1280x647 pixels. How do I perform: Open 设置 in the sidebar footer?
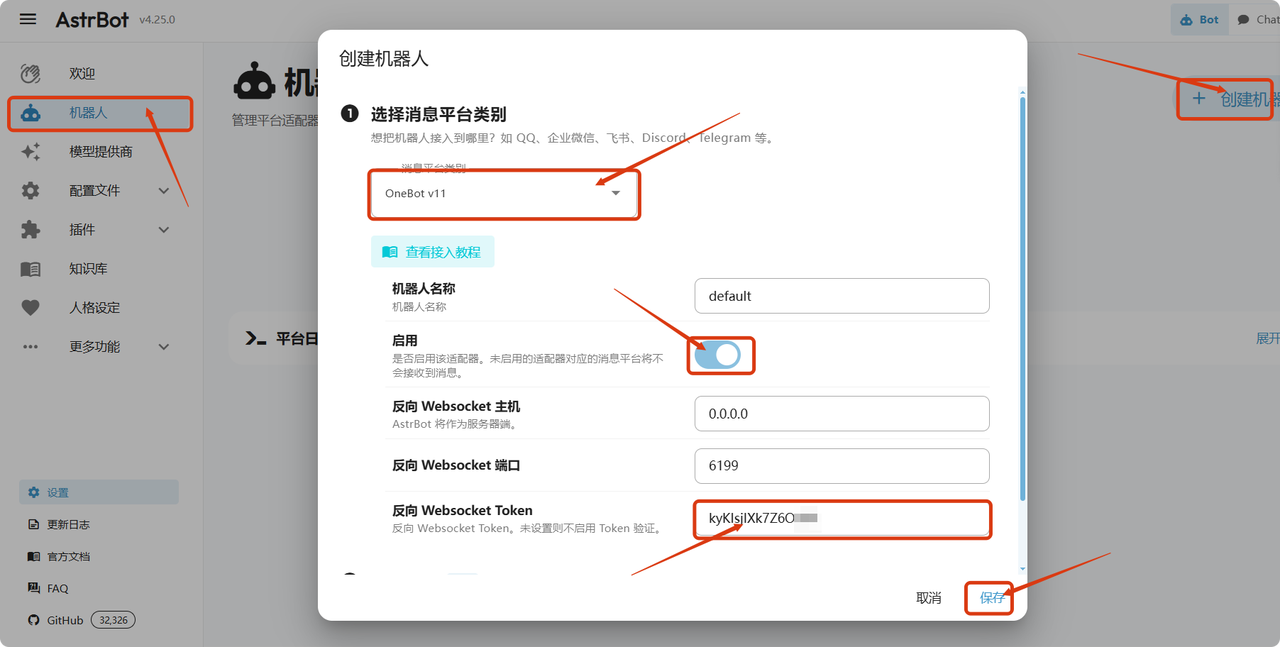point(99,493)
